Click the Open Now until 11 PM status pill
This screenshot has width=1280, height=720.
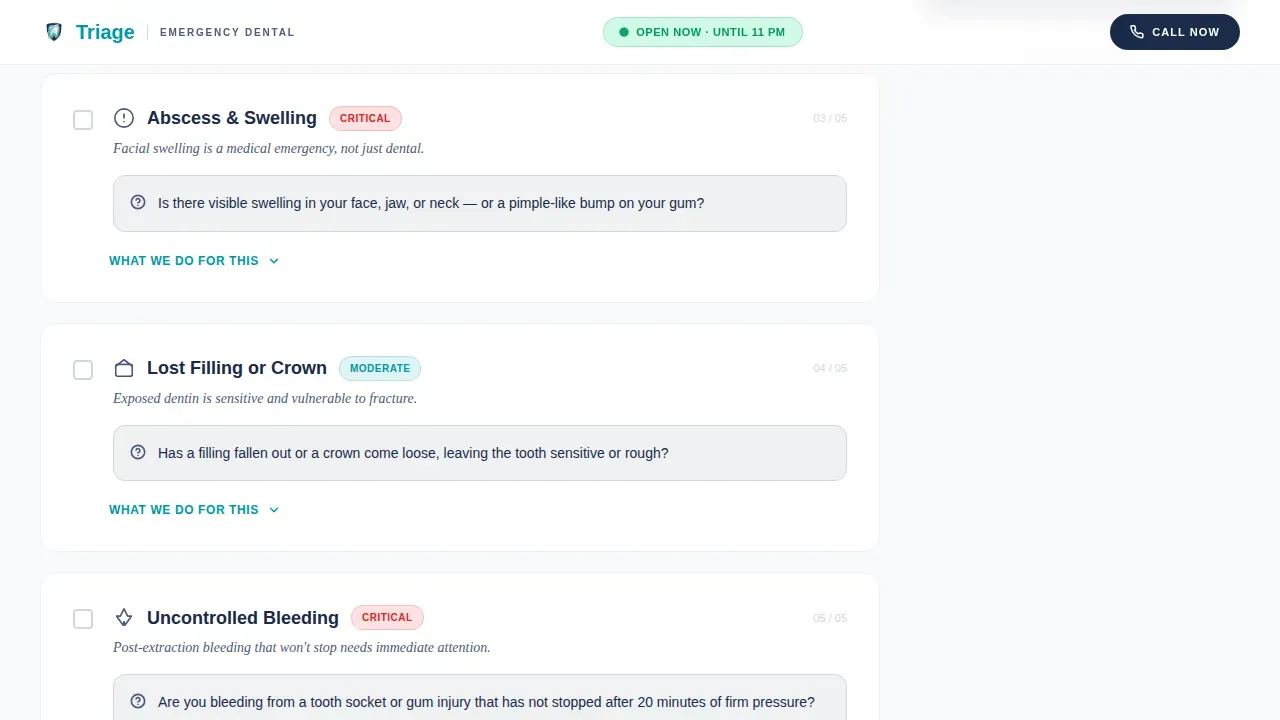[702, 32]
